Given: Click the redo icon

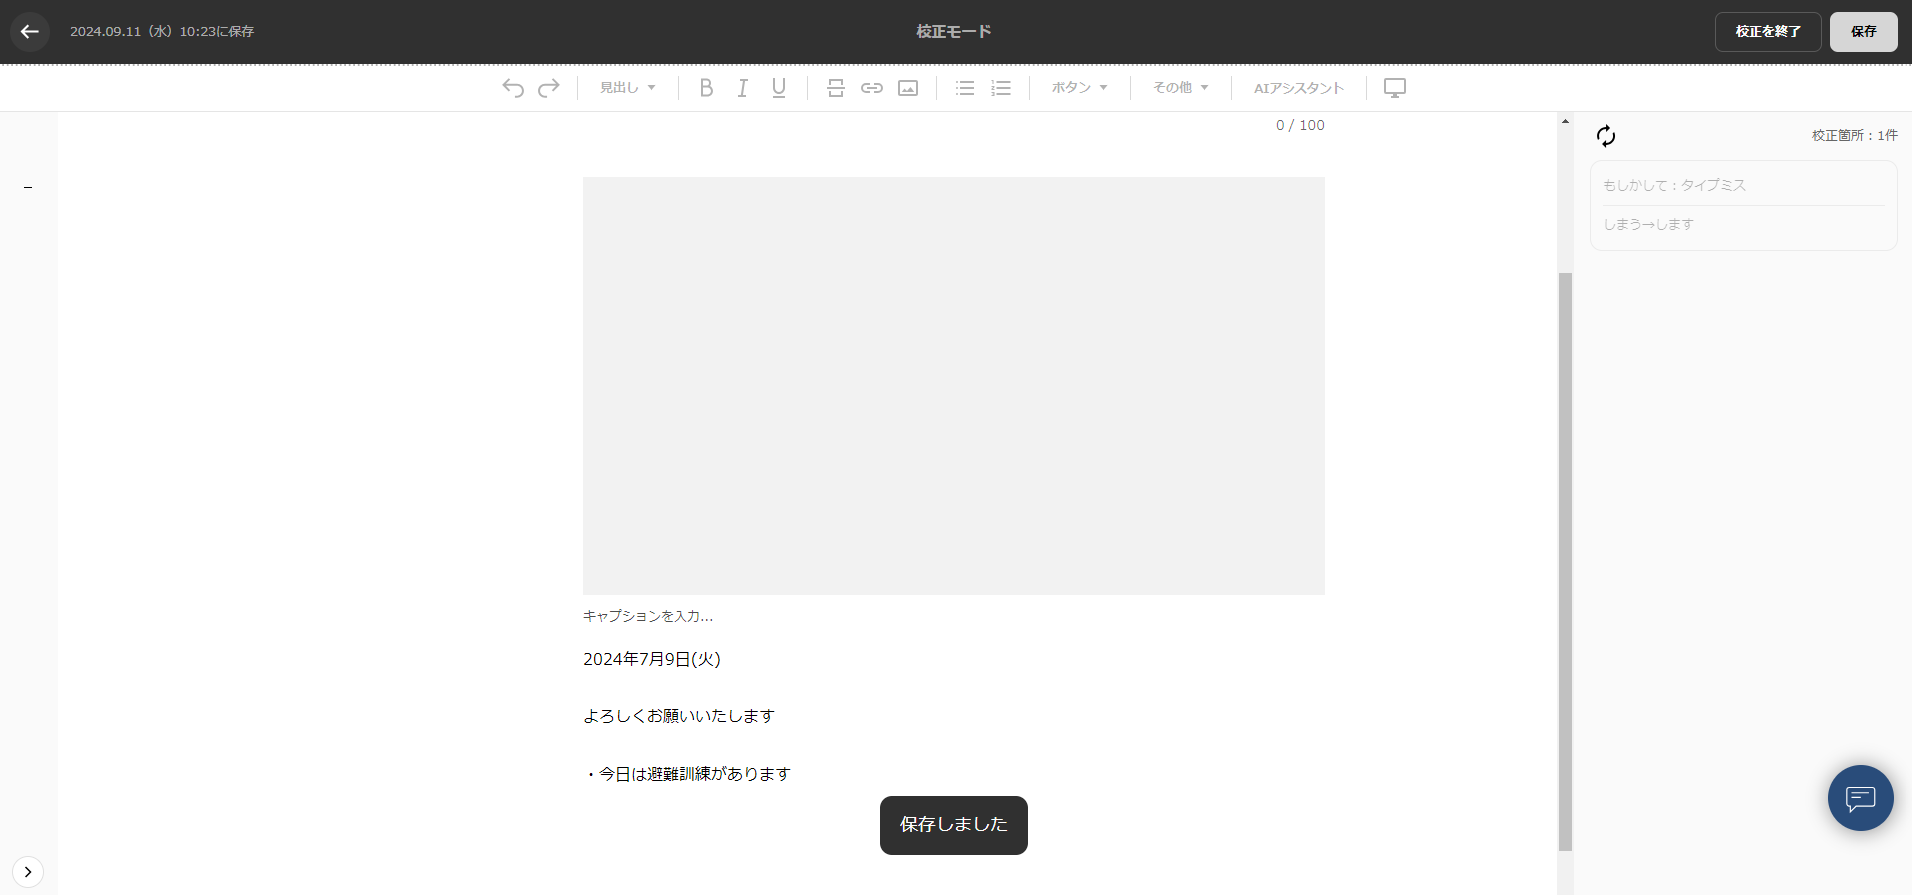Looking at the screenshot, I should (x=549, y=88).
